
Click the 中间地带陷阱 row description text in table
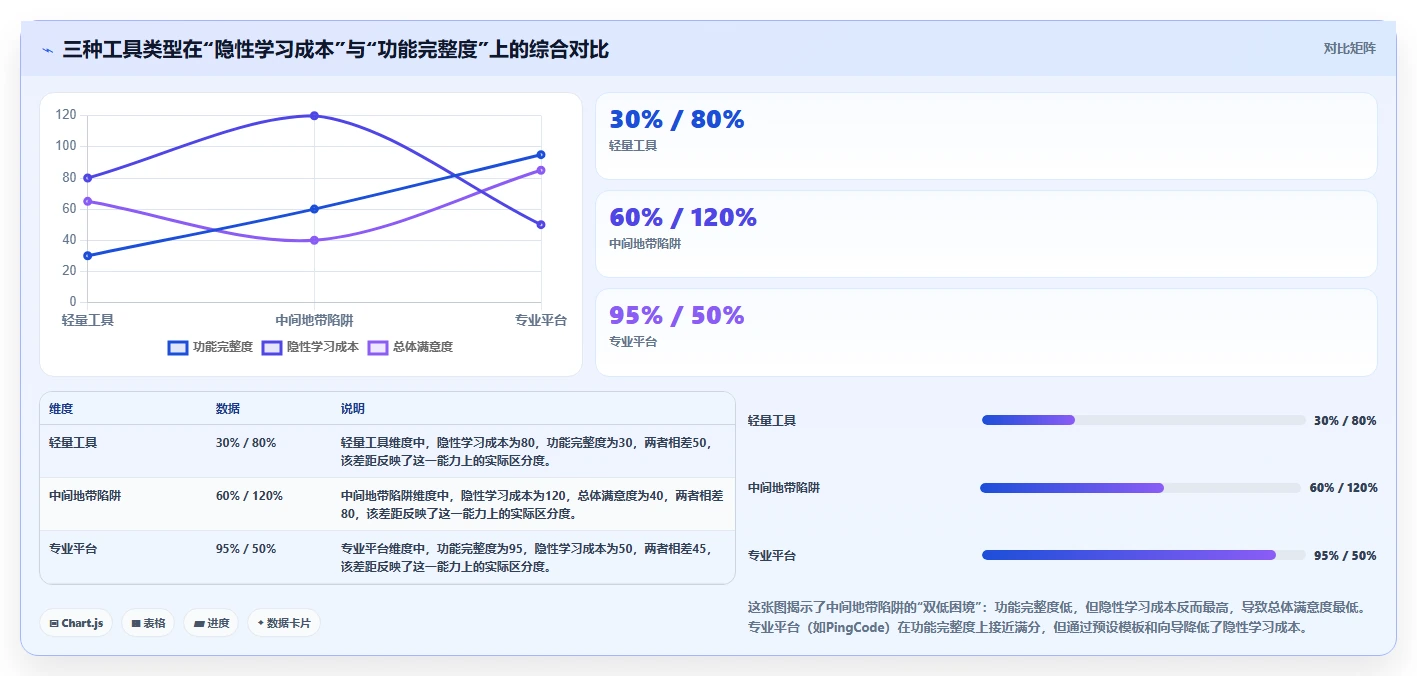pos(532,504)
